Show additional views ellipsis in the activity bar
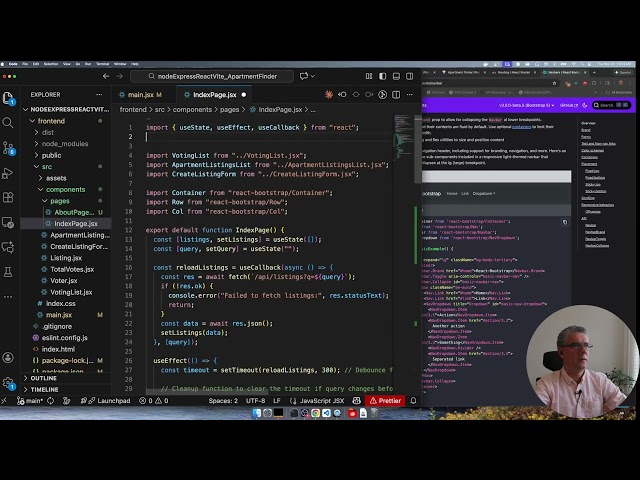 [x=8, y=297]
